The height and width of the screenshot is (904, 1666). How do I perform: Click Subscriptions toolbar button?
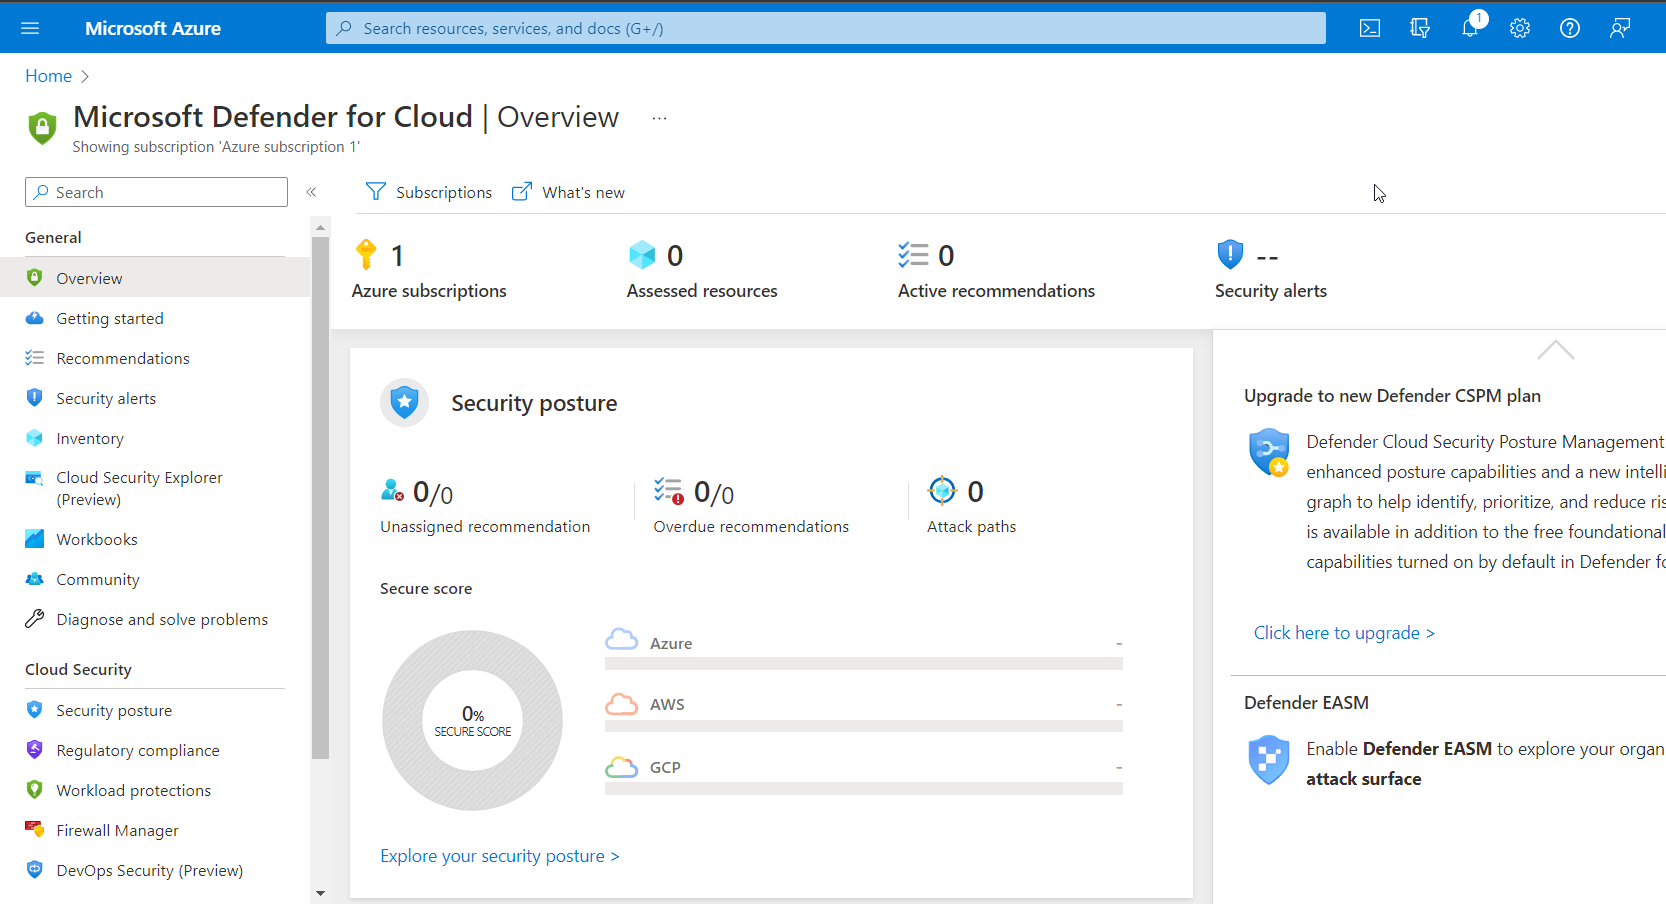point(429,192)
